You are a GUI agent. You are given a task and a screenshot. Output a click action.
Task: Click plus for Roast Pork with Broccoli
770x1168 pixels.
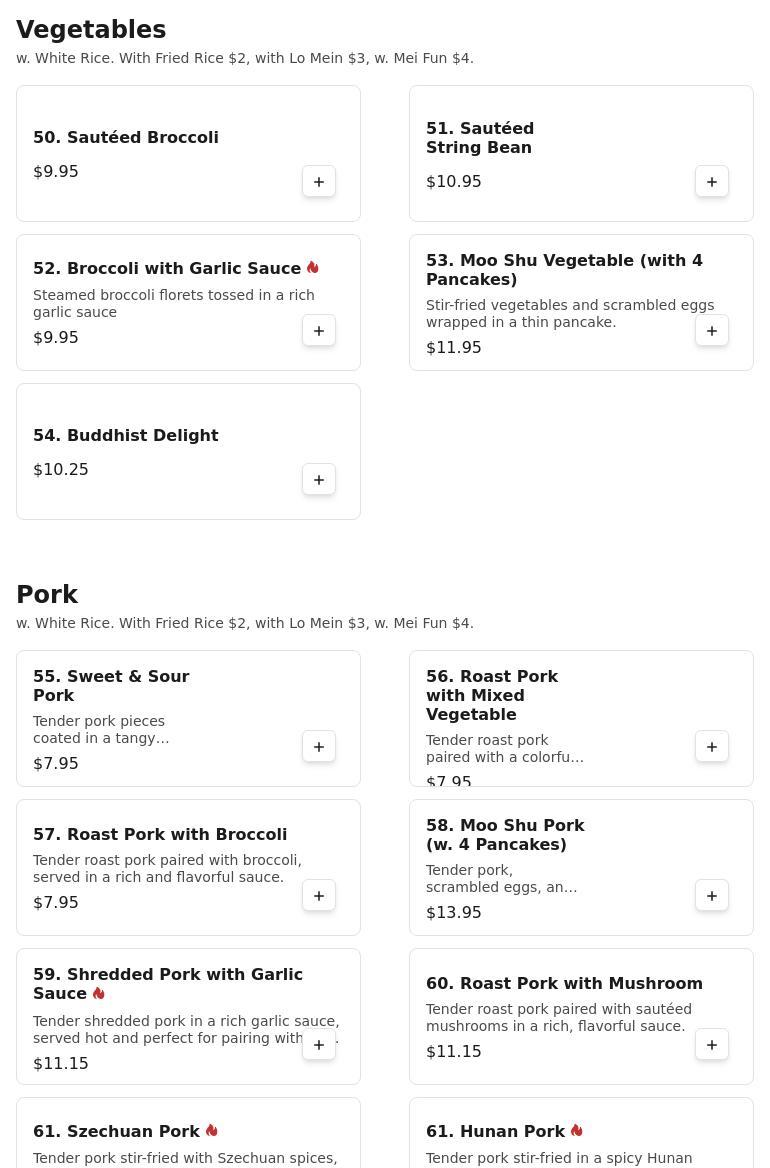click(x=319, y=896)
